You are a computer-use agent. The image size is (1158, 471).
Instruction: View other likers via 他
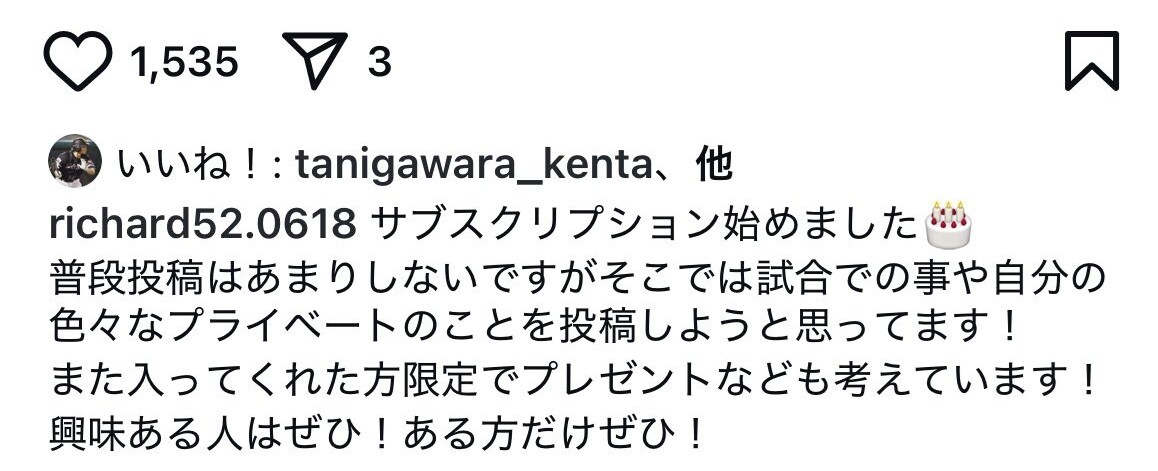(715, 165)
